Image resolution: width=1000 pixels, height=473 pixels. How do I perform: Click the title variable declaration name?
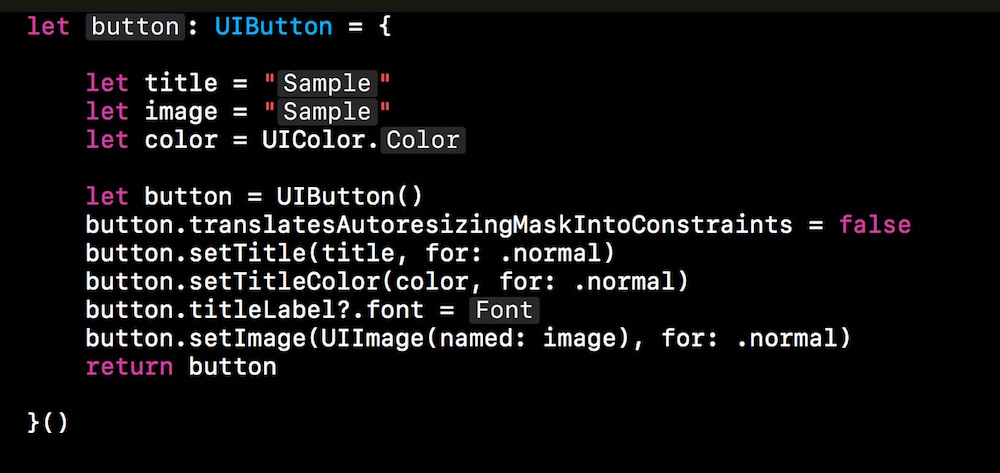point(181,84)
